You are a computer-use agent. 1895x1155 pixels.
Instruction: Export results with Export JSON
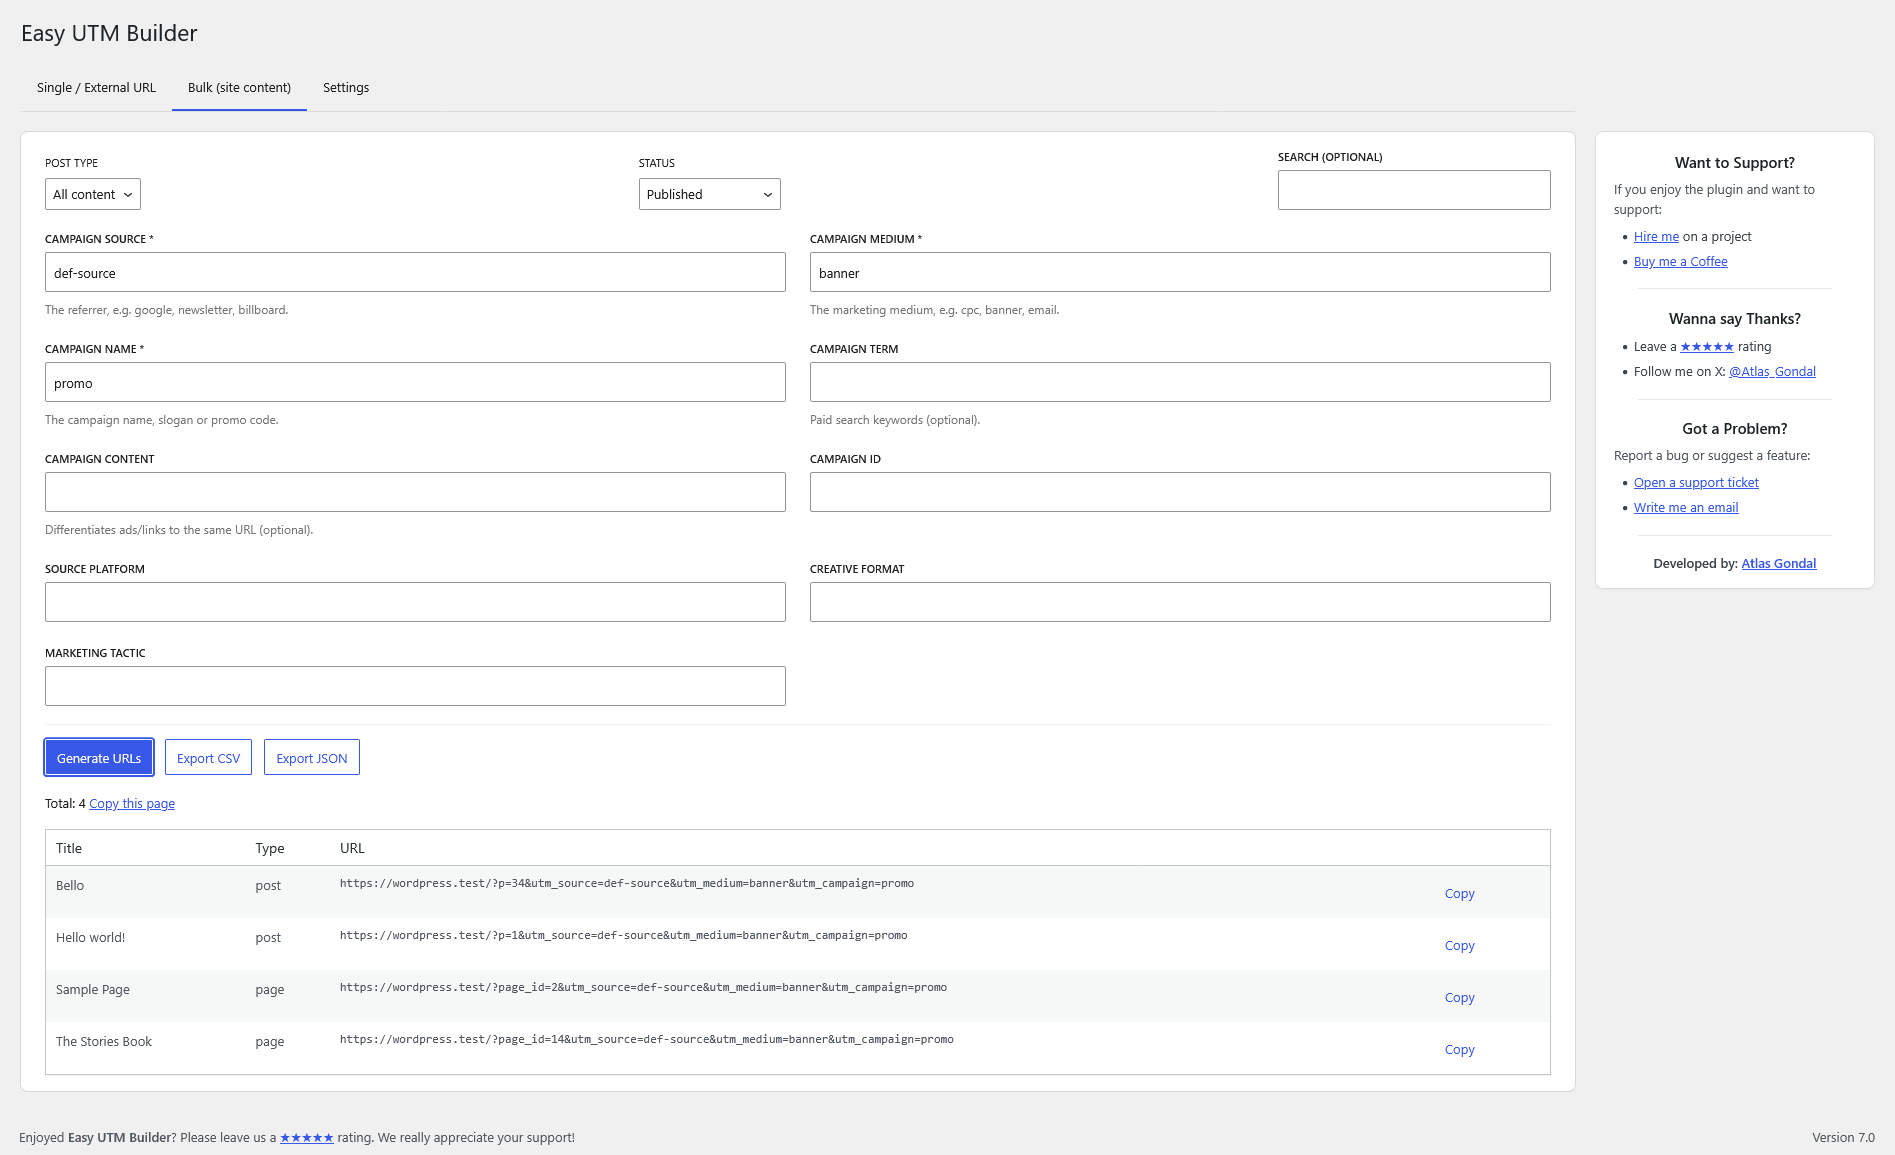pyautogui.click(x=312, y=758)
